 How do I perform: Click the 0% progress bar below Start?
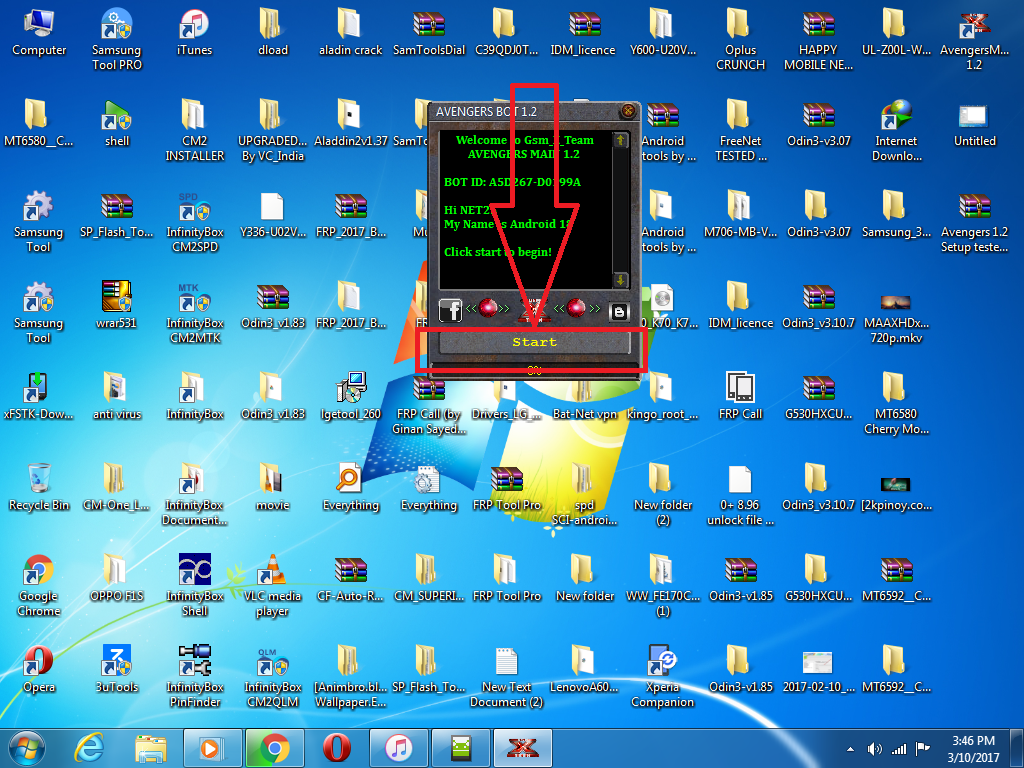(x=534, y=370)
